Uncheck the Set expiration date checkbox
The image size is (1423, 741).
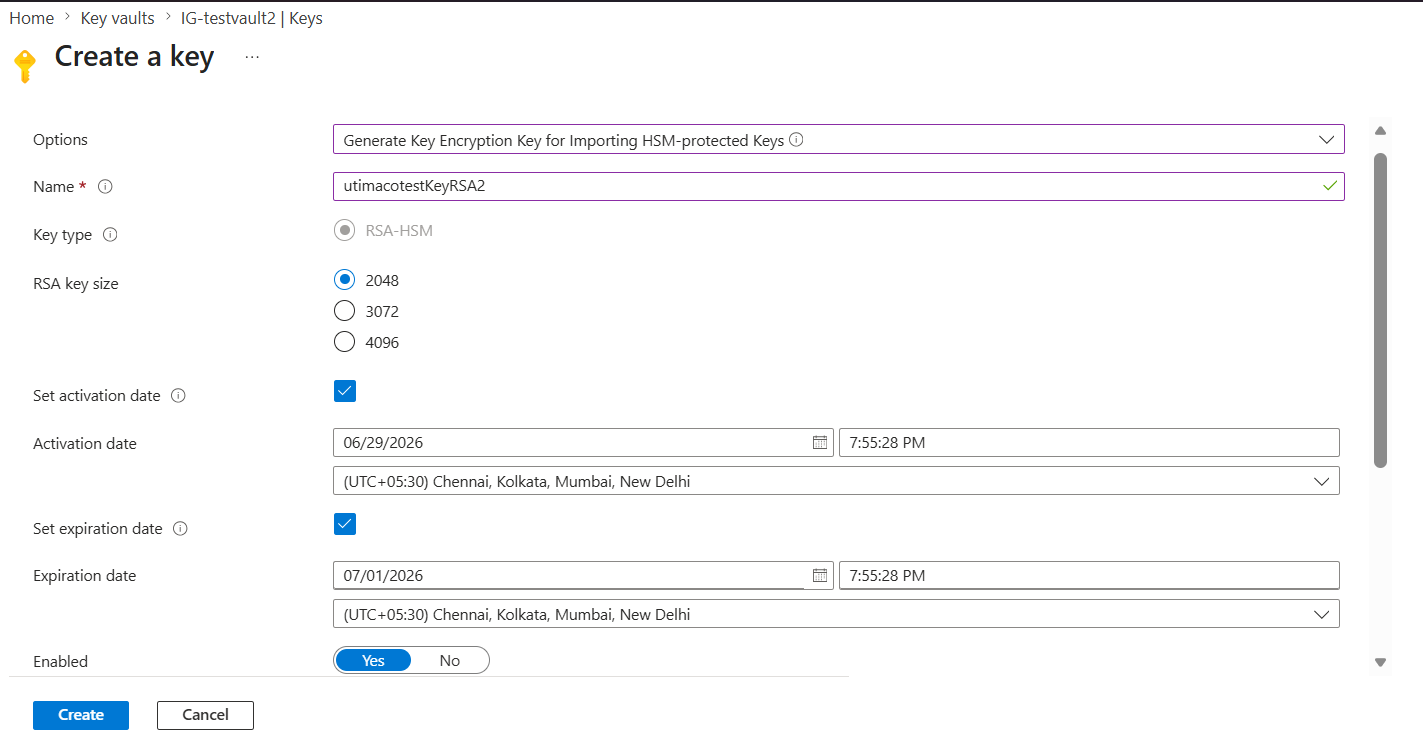click(x=345, y=524)
